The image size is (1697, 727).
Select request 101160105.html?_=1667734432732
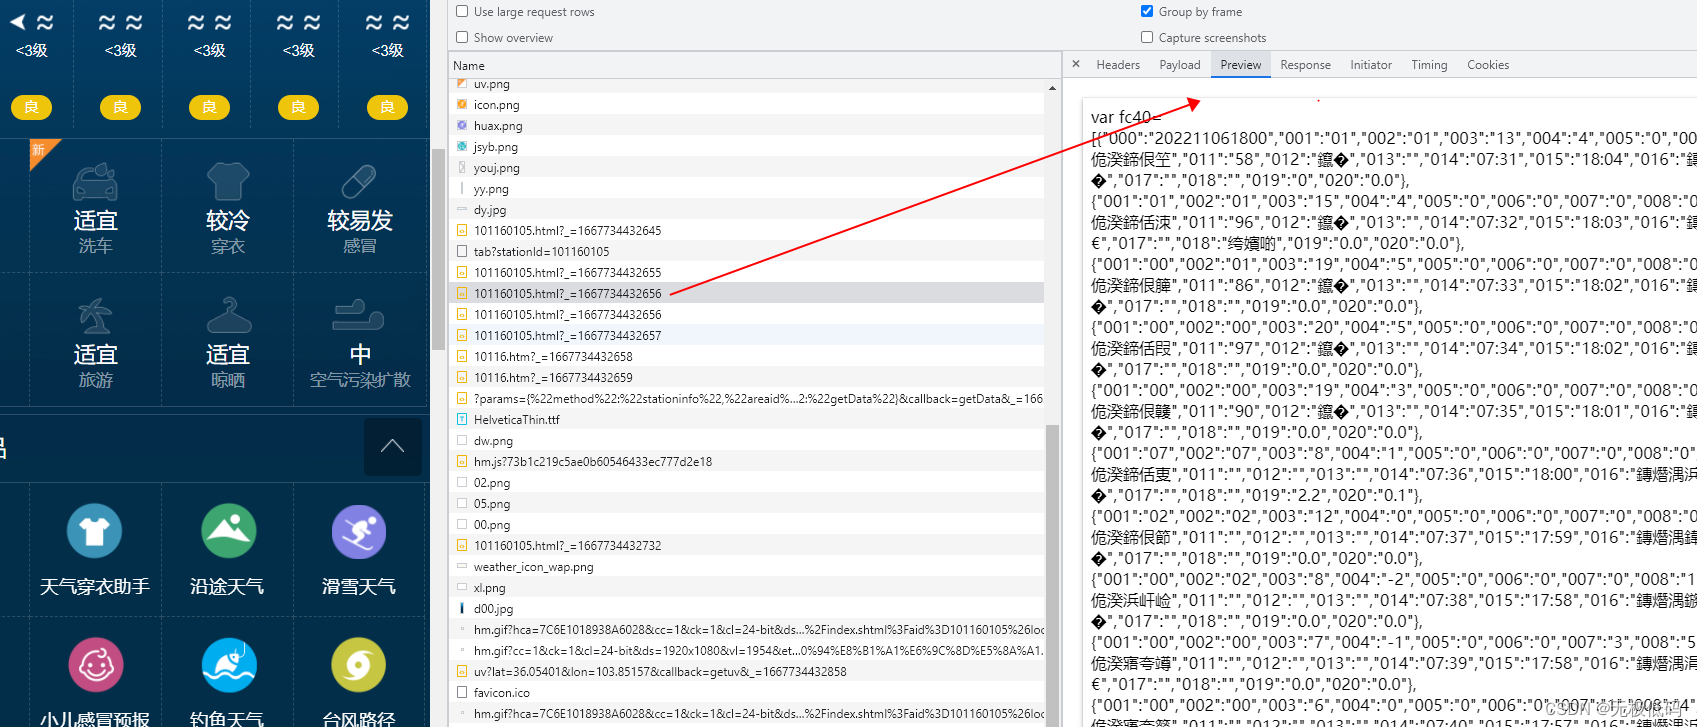[x=746, y=546]
